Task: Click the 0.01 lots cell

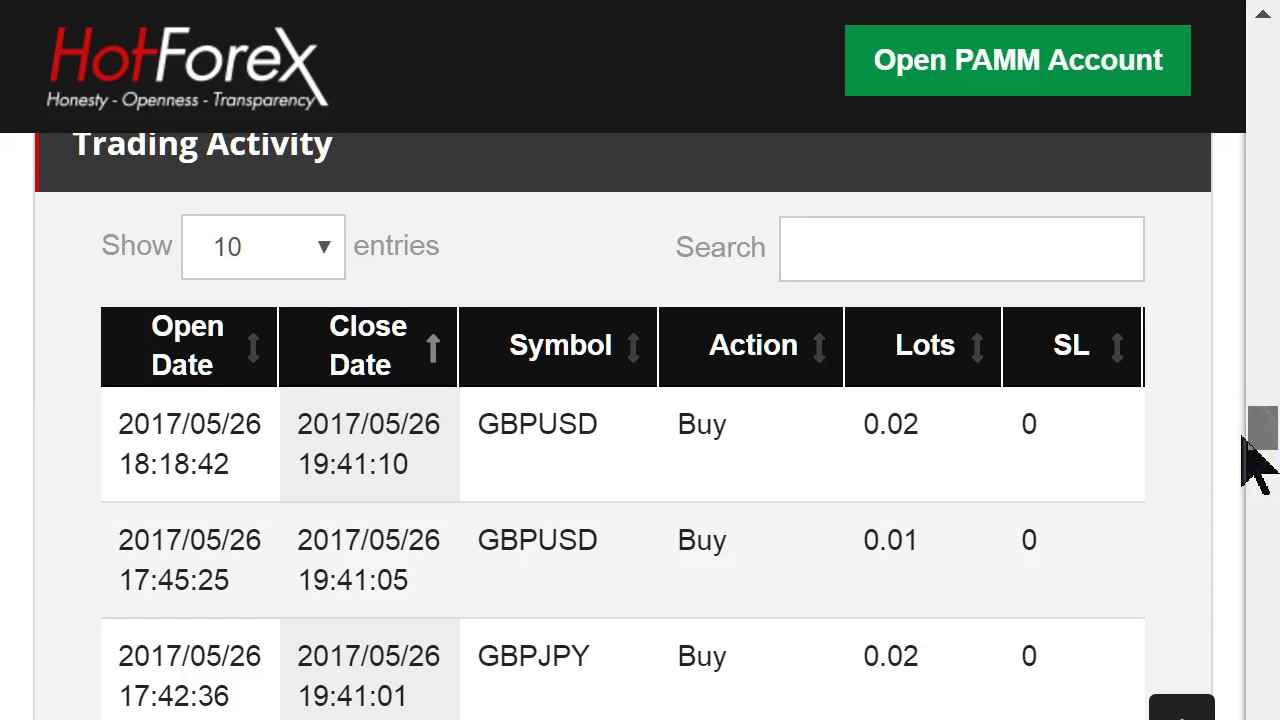Action: [x=890, y=541]
